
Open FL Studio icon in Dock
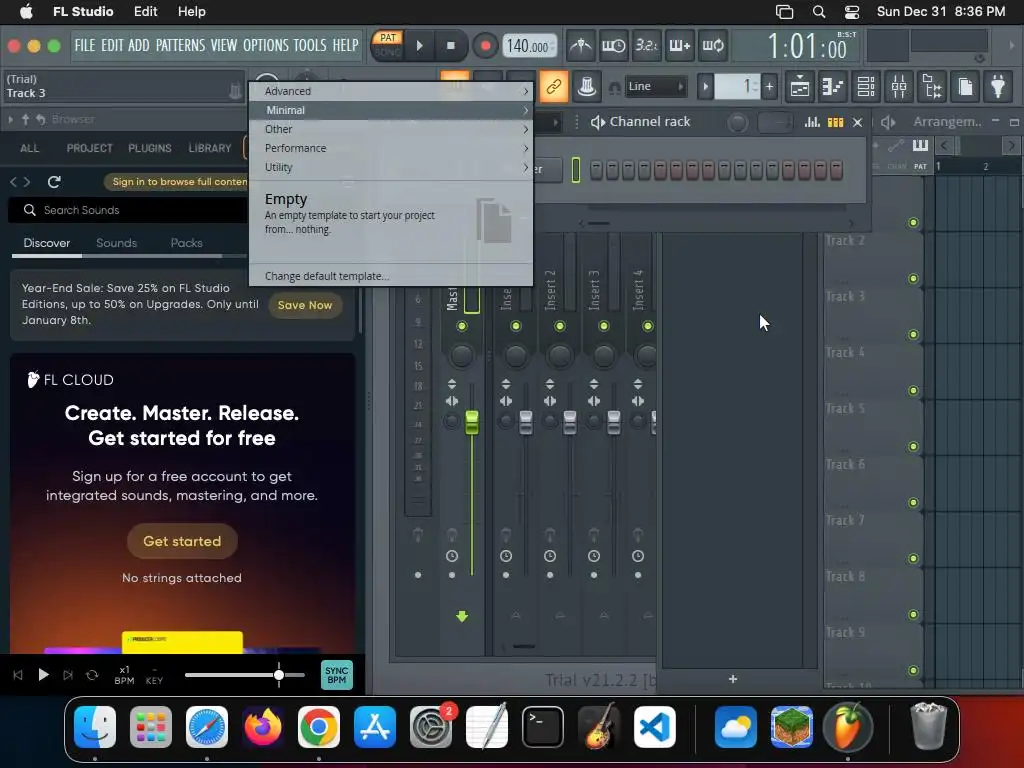click(848, 728)
